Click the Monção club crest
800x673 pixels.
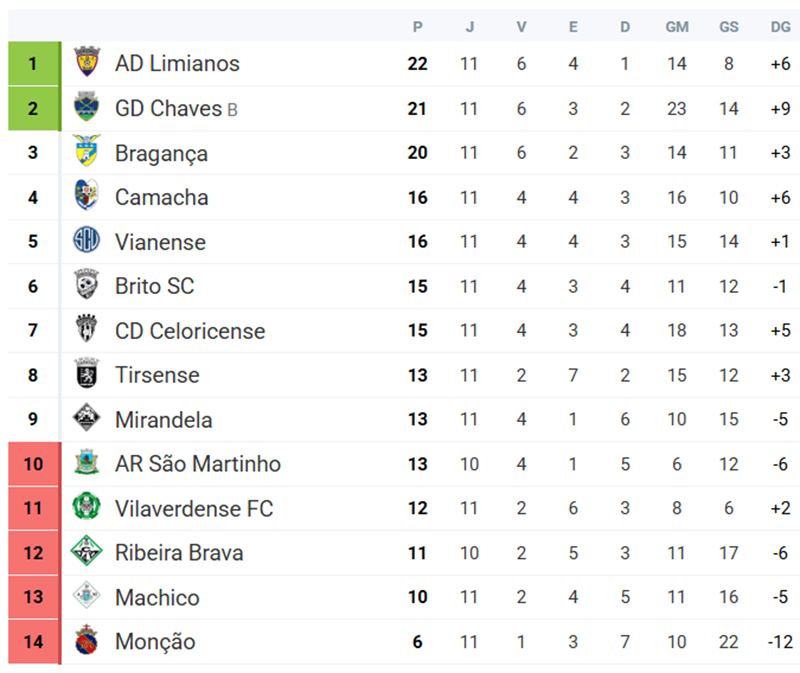click(87, 641)
